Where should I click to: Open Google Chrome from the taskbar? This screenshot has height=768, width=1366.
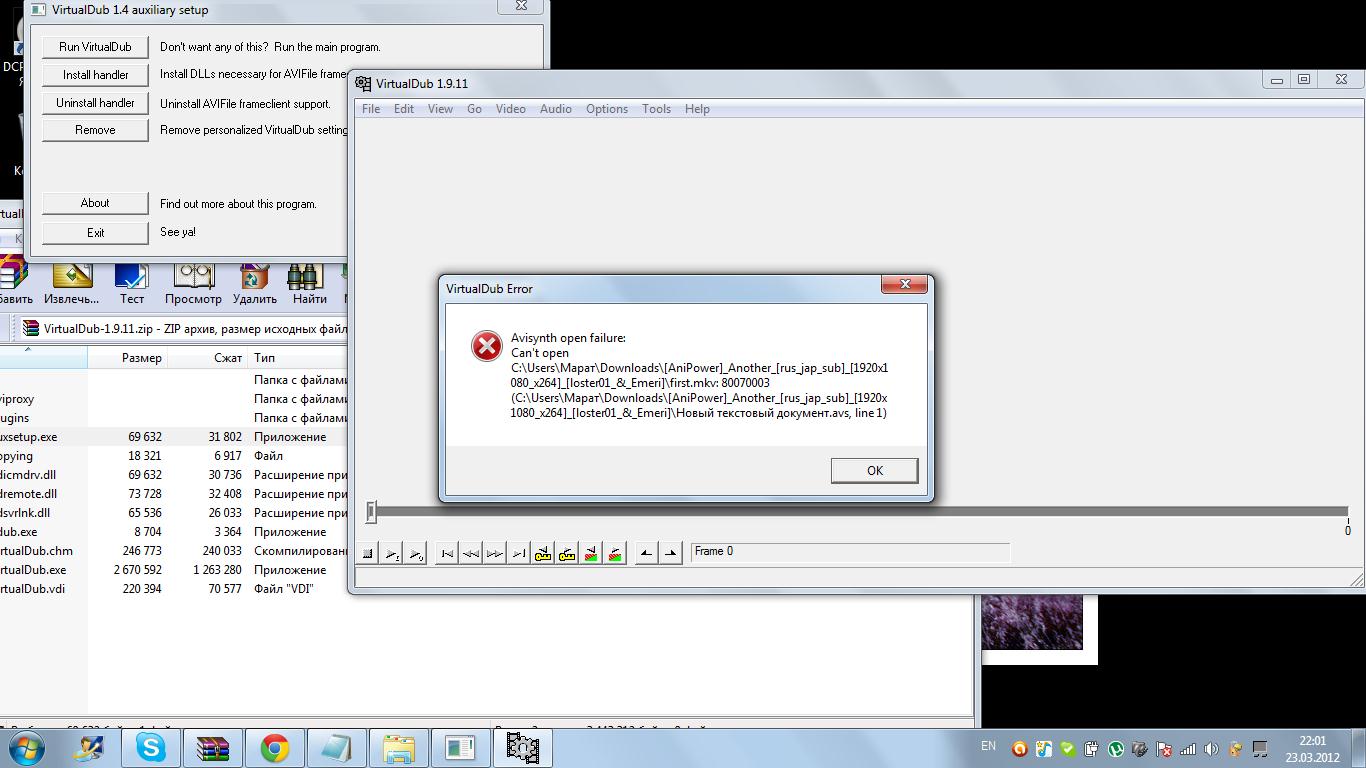coord(275,747)
